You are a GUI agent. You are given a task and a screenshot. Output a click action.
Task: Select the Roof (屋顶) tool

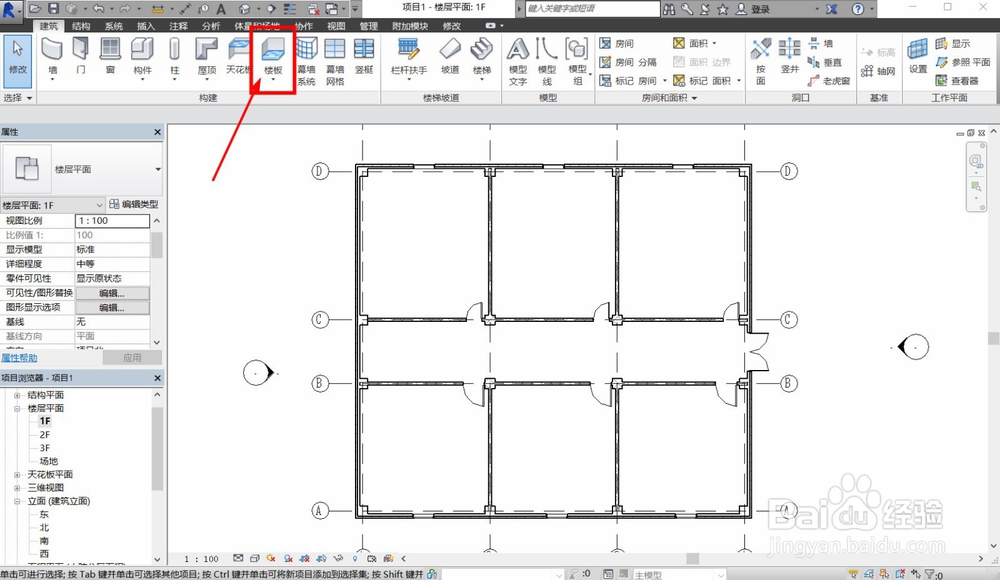(x=207, y=57)
